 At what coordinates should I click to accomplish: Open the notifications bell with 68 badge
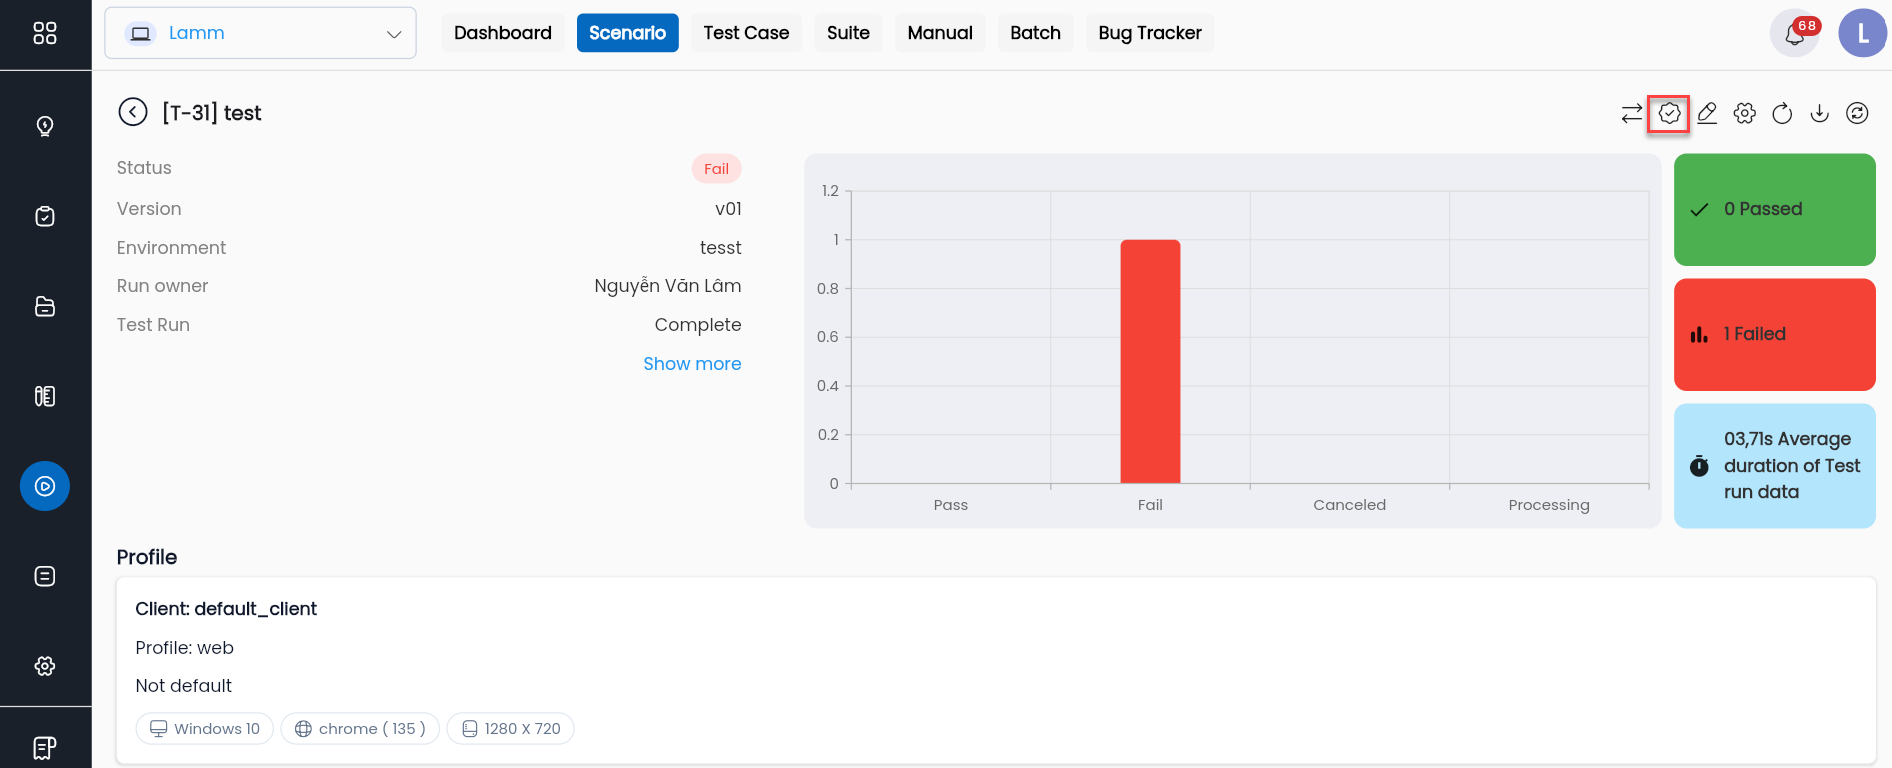click(x=1795, y=34)
